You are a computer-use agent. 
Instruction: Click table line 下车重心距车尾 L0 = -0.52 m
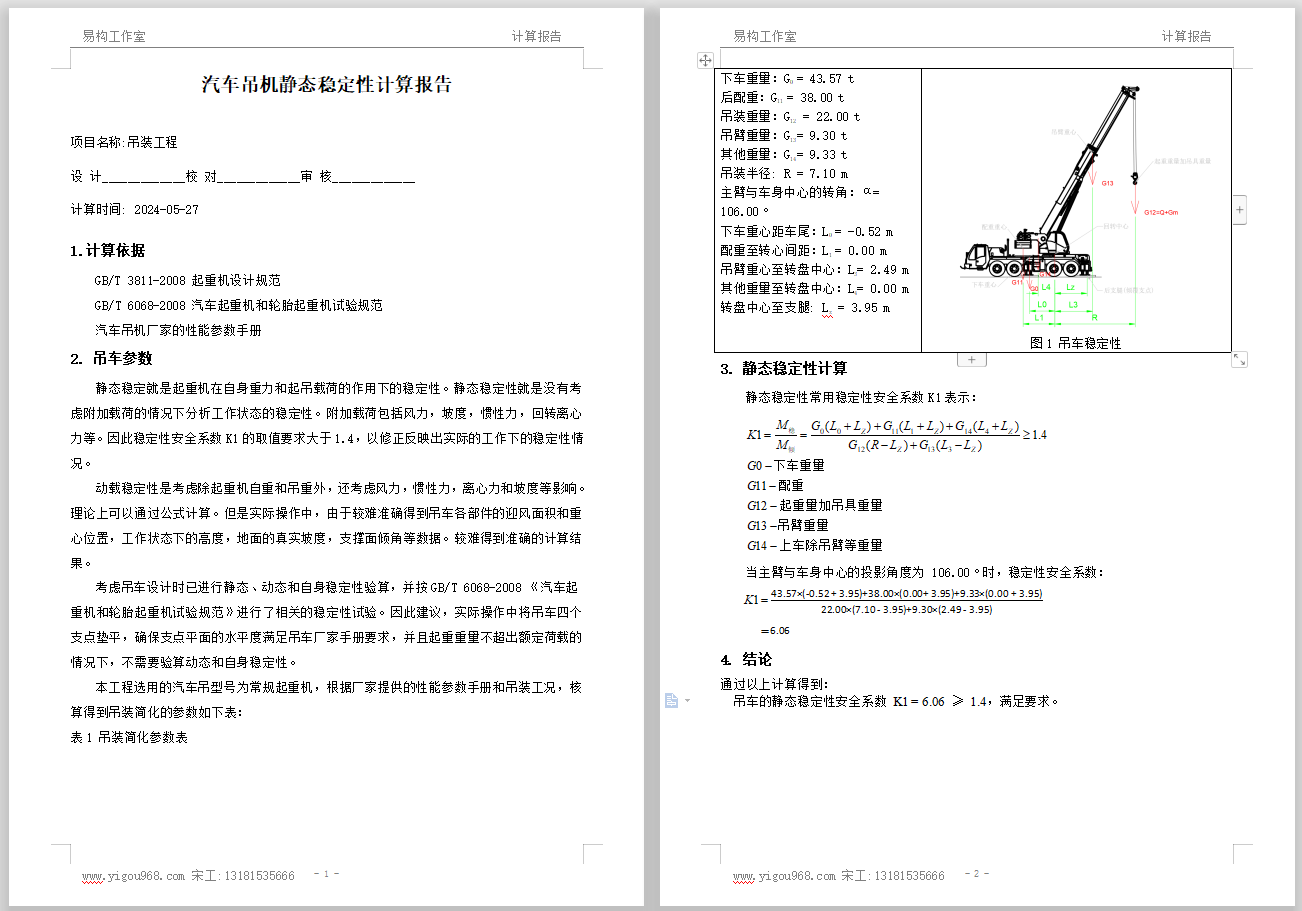[807, 232]
